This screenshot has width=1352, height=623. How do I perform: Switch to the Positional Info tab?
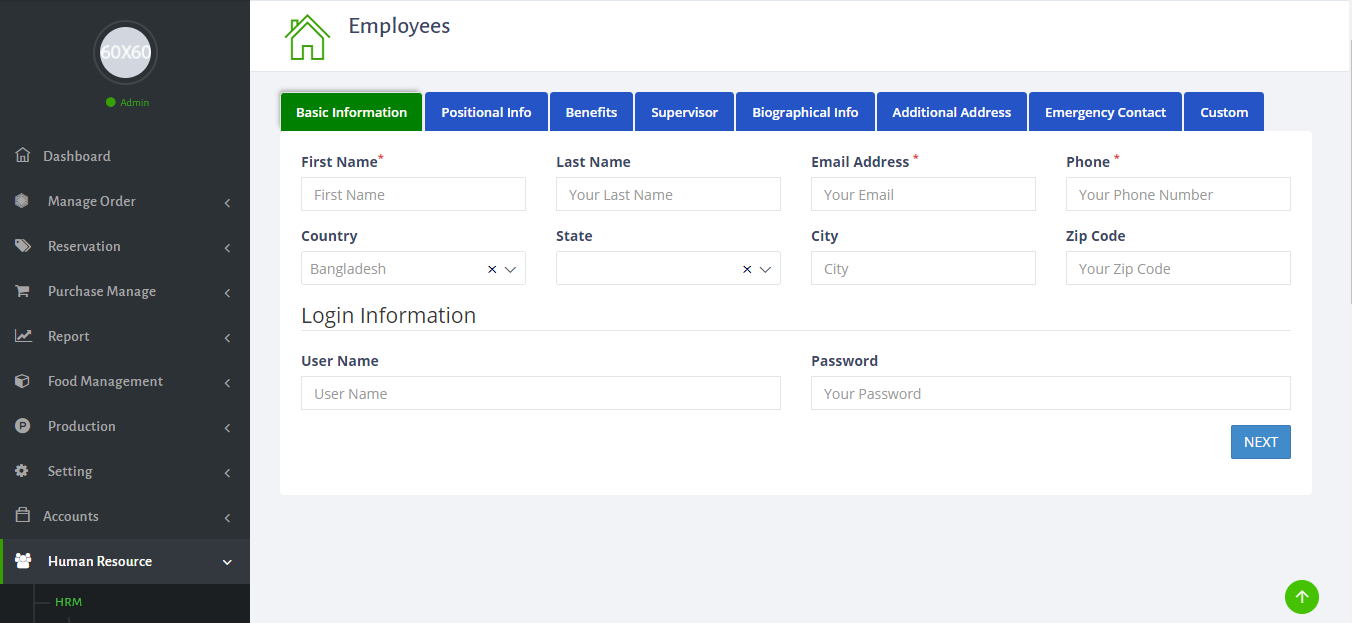point(486,112)
